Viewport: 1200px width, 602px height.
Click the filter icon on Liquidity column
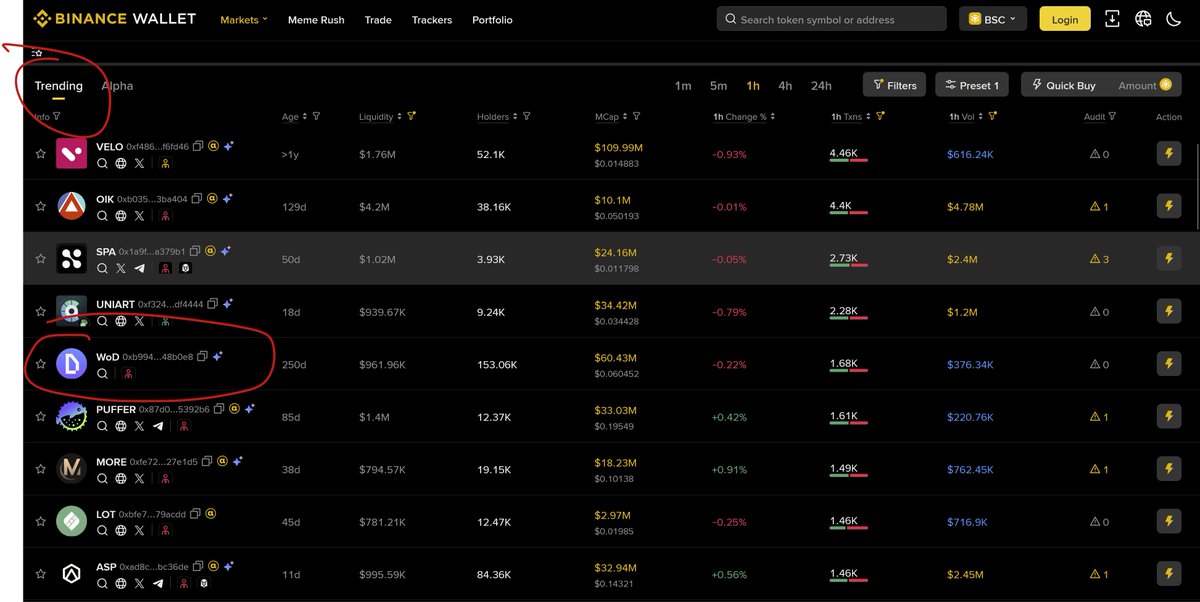pos(411,117)
